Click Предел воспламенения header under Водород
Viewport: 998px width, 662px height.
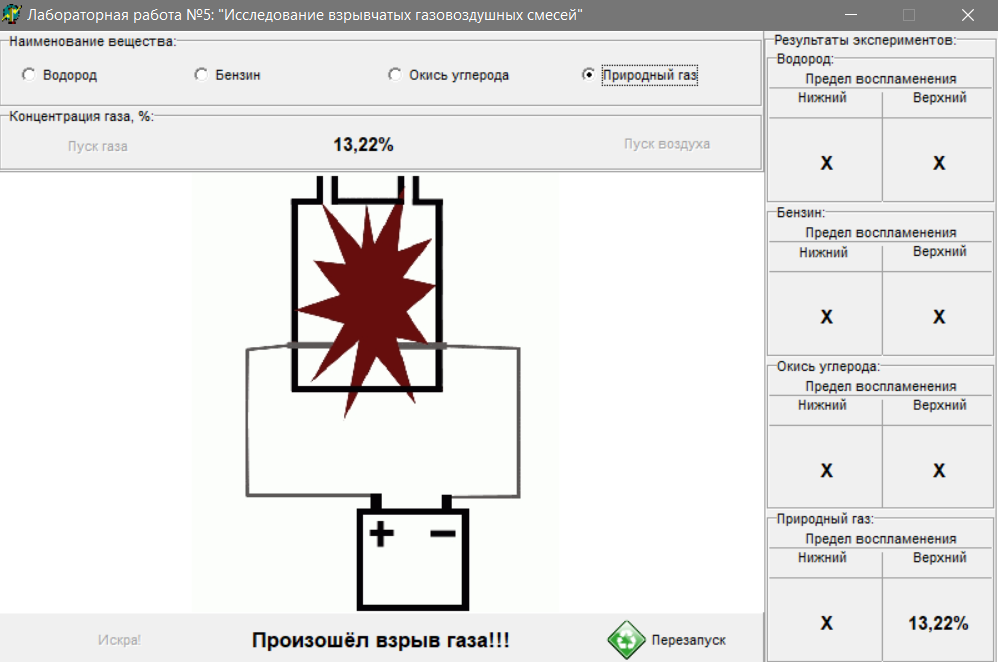point(881,79)
